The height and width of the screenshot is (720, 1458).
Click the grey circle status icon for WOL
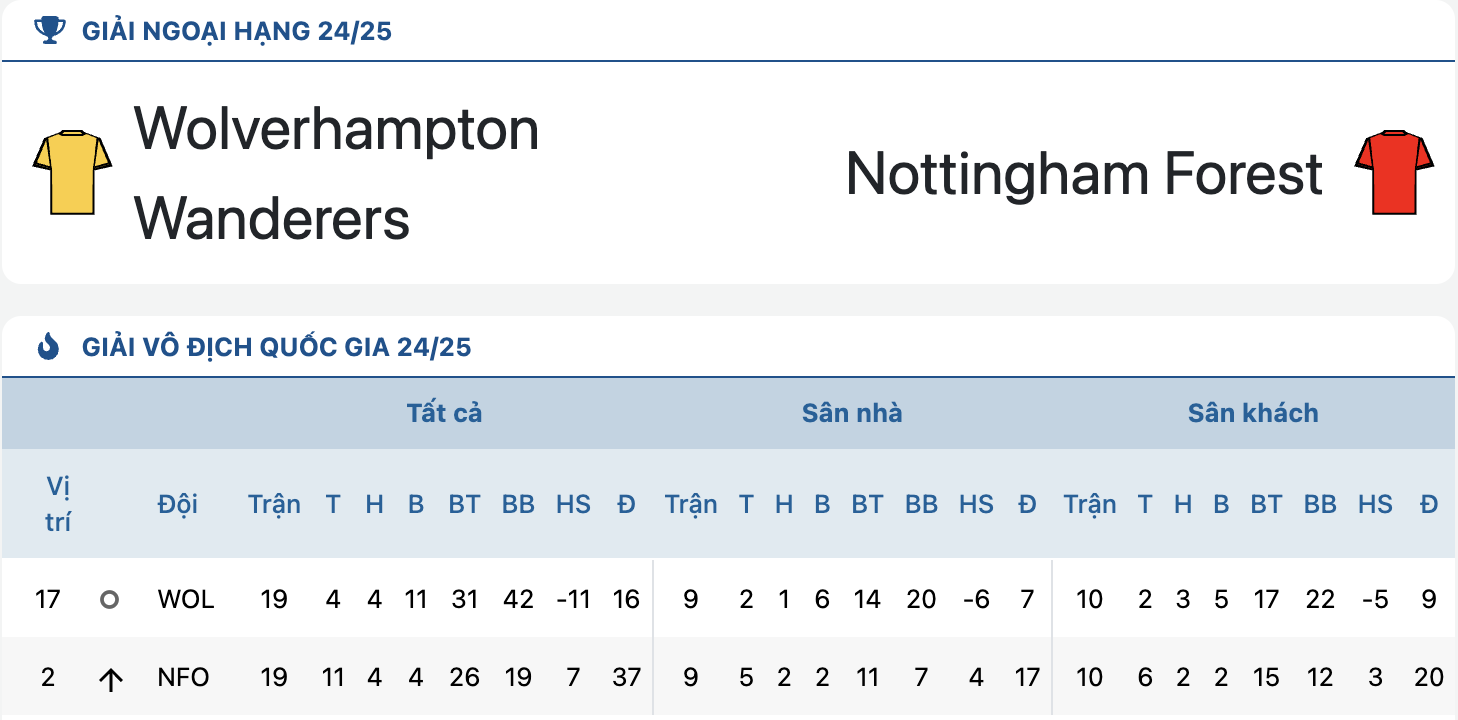click(x=110, y=600)
